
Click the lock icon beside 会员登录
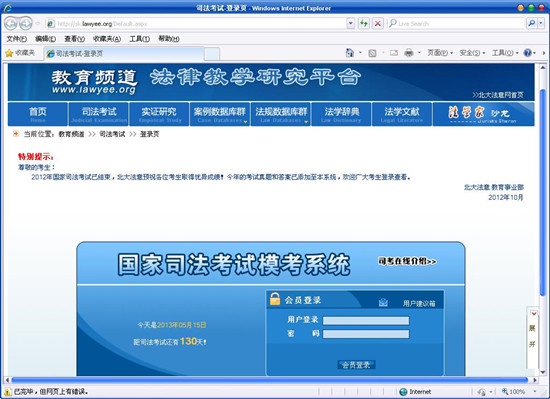pos(275,299)
